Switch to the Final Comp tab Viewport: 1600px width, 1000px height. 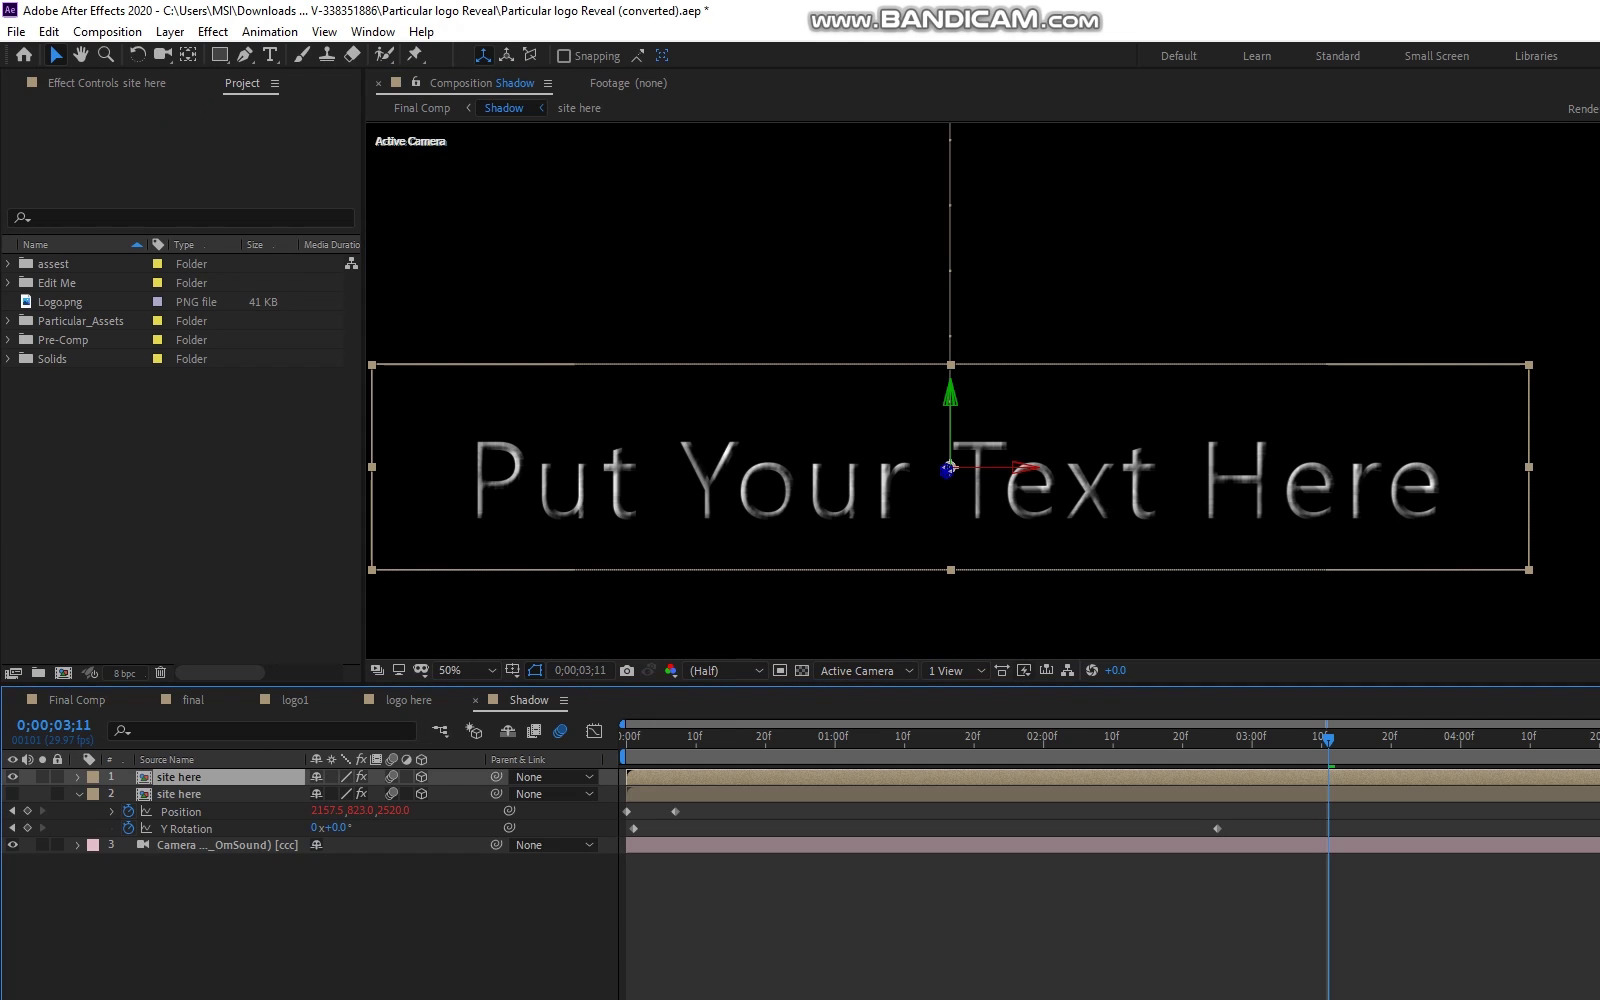(75, 699)
